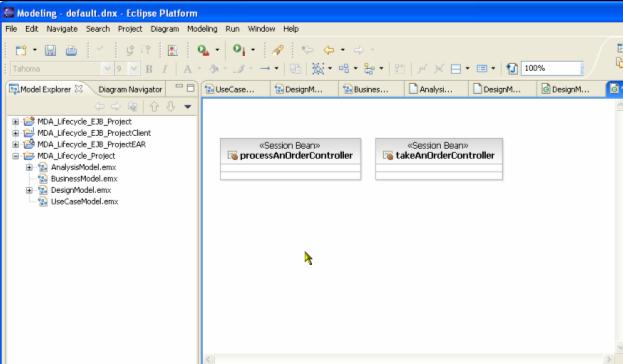This screenshot has width=623, height=364.
Task: Open the Diagram menu
Action: (164, 29)
